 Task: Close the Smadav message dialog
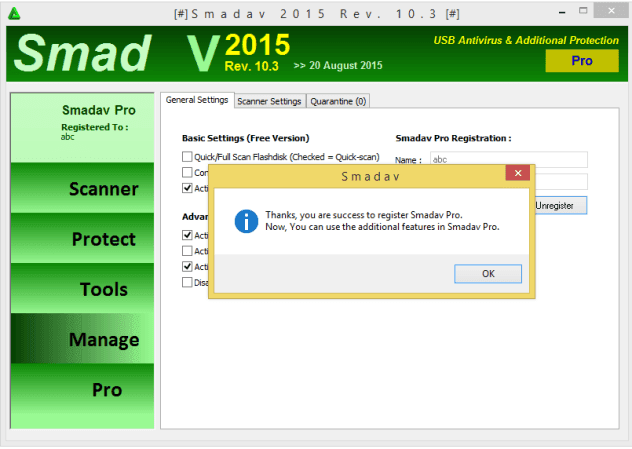click(518, 173)
